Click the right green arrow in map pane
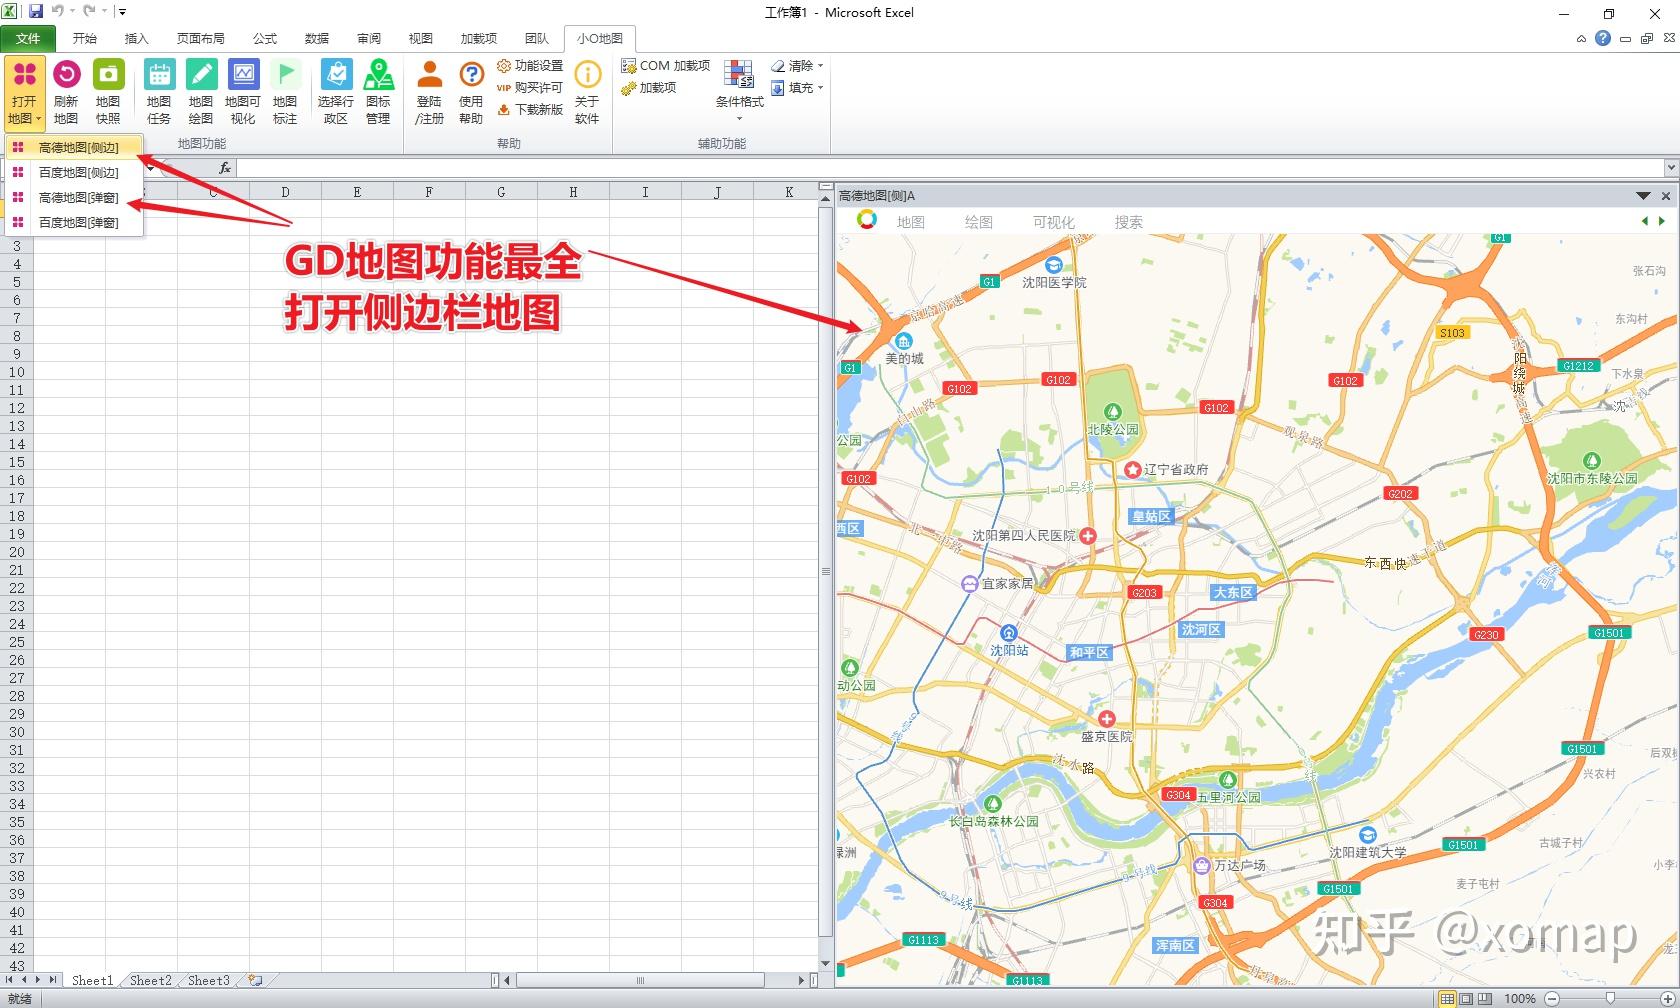The image size is (1680, 1008). [1662, 221]
